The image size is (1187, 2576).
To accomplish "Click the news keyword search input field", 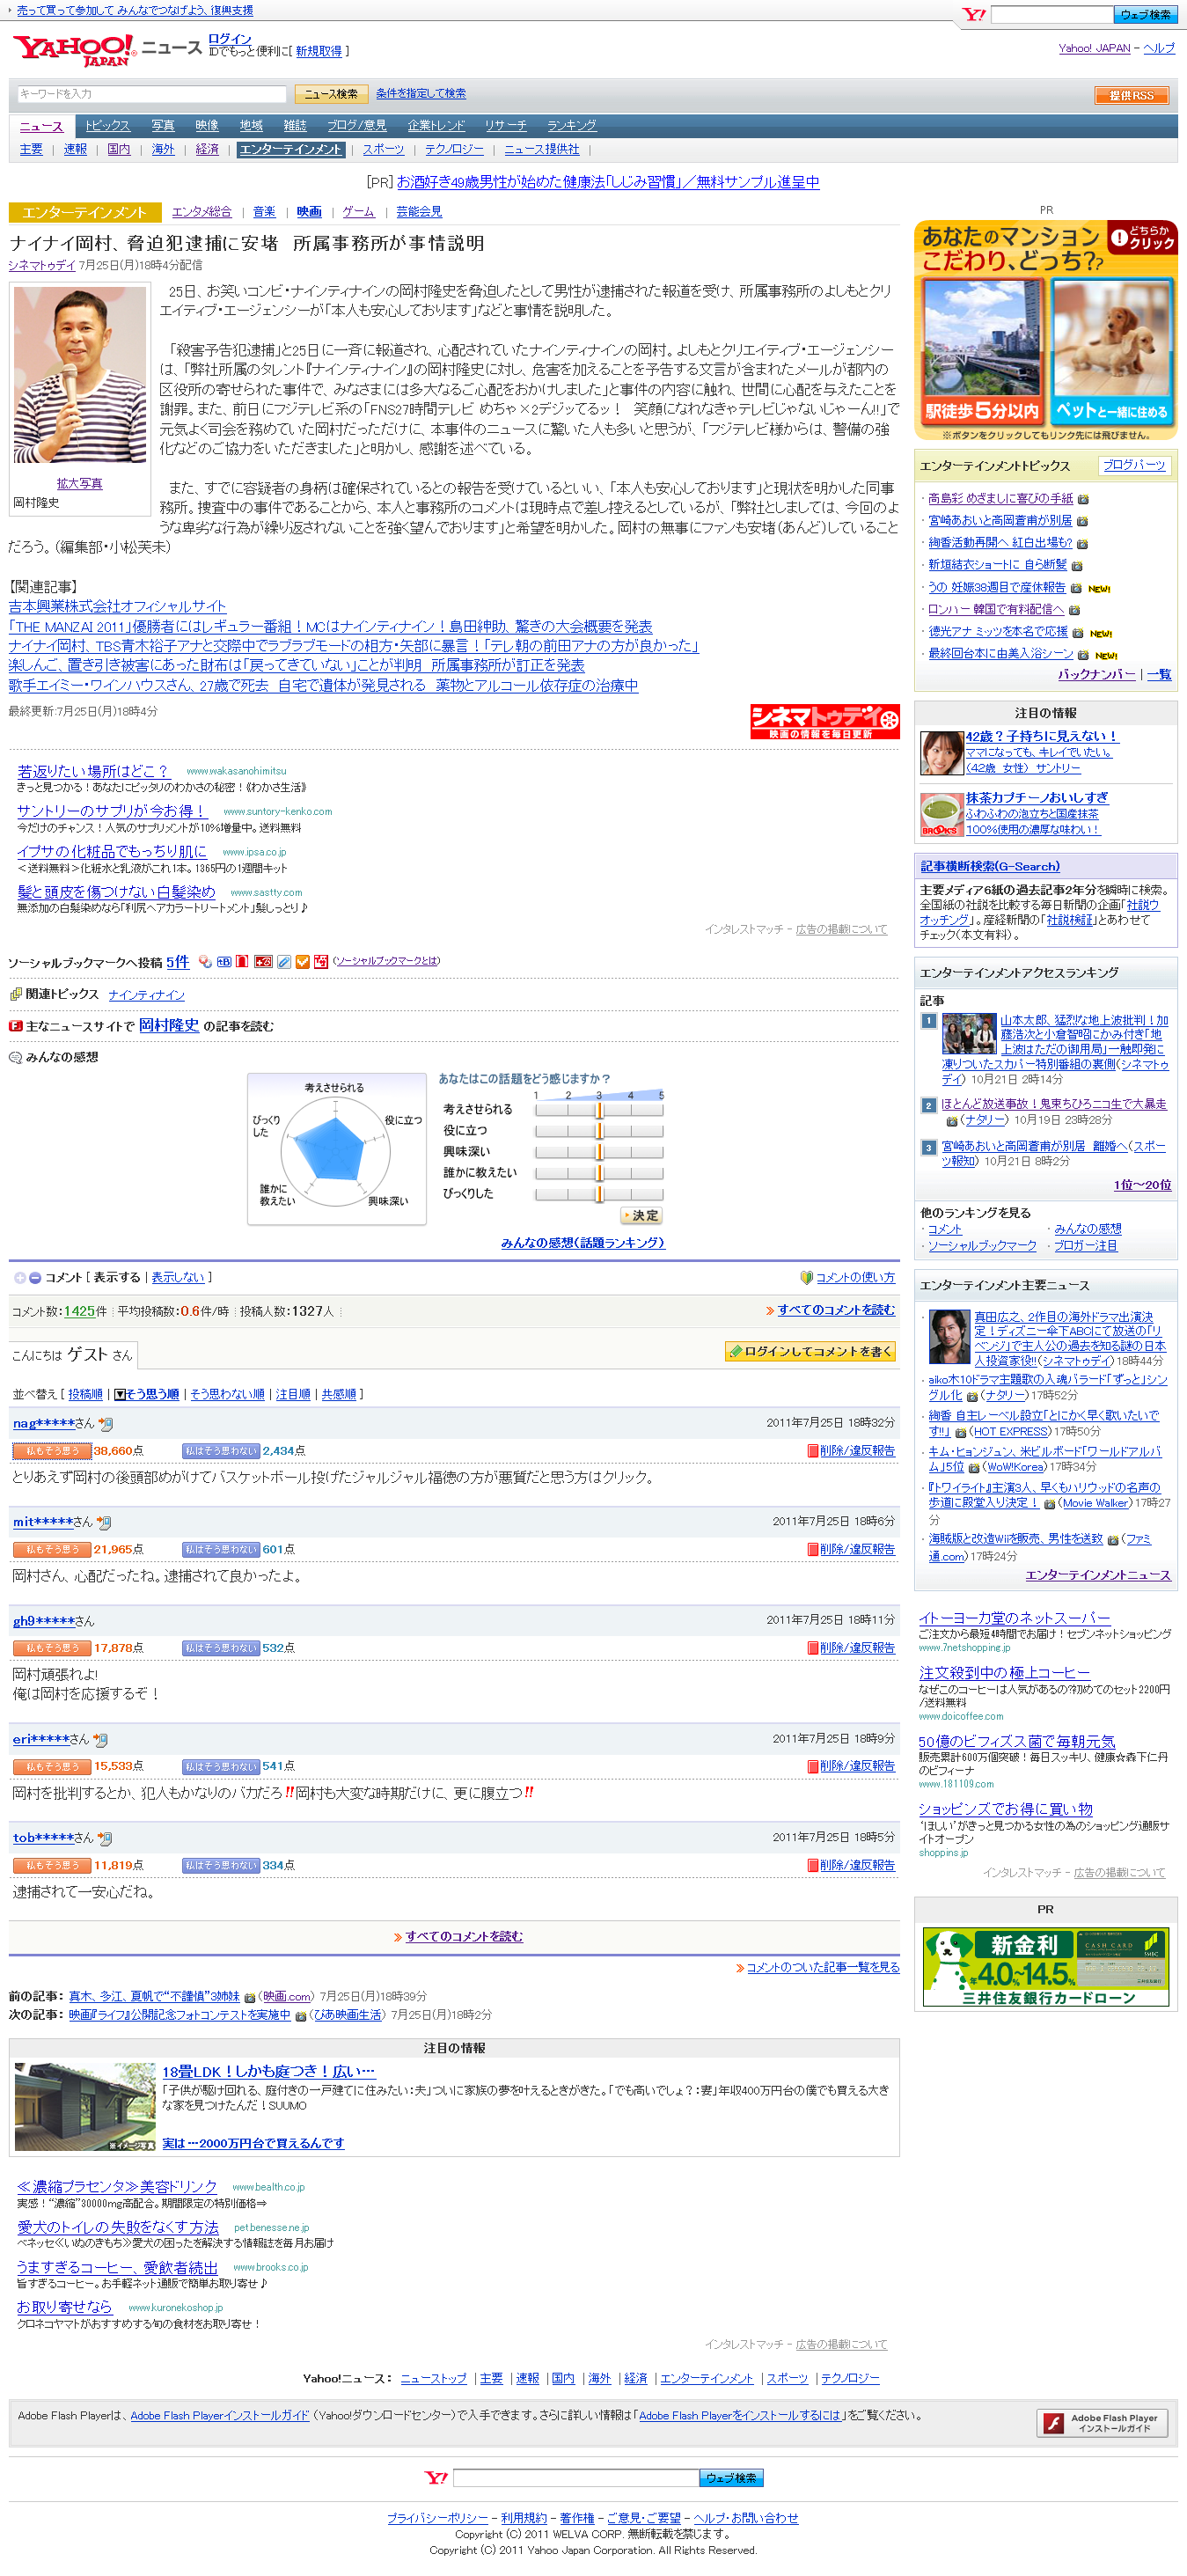I will [x=152, y=94].
